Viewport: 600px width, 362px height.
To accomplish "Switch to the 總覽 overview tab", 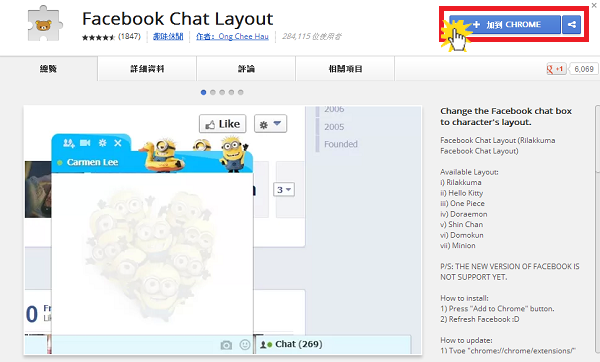I will (49, 69).
